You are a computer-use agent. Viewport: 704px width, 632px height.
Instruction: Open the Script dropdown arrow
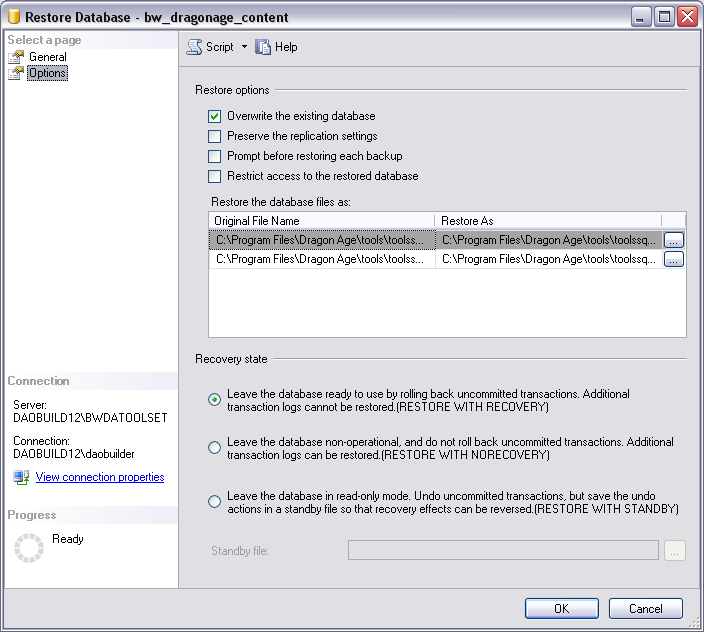click(x=244, y=47)
